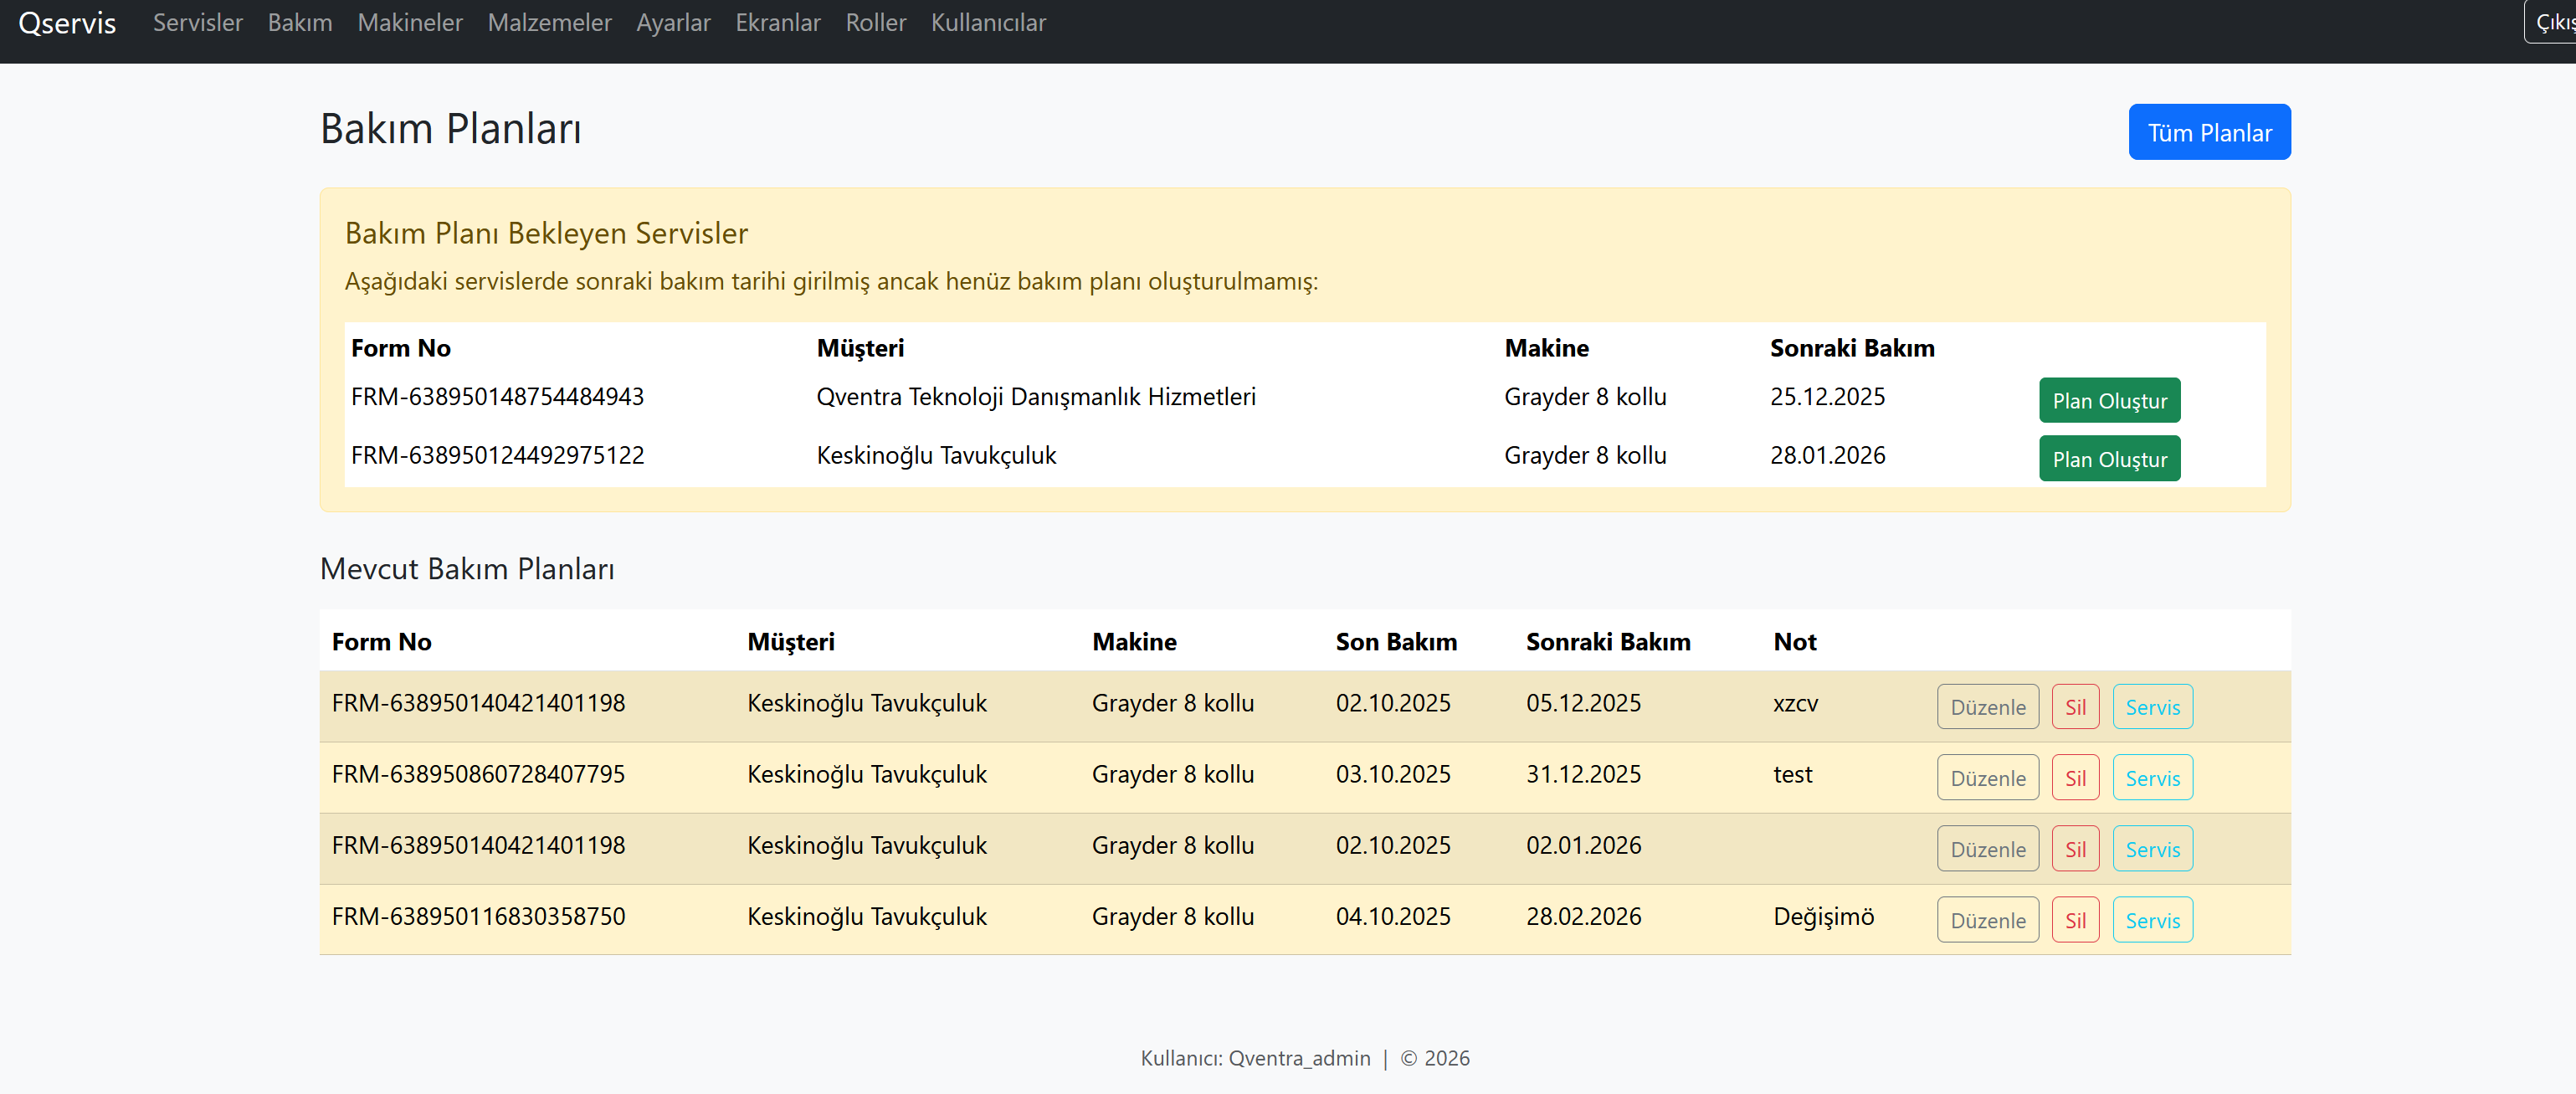Open the Malzemeler navigation link

(549, 22)
